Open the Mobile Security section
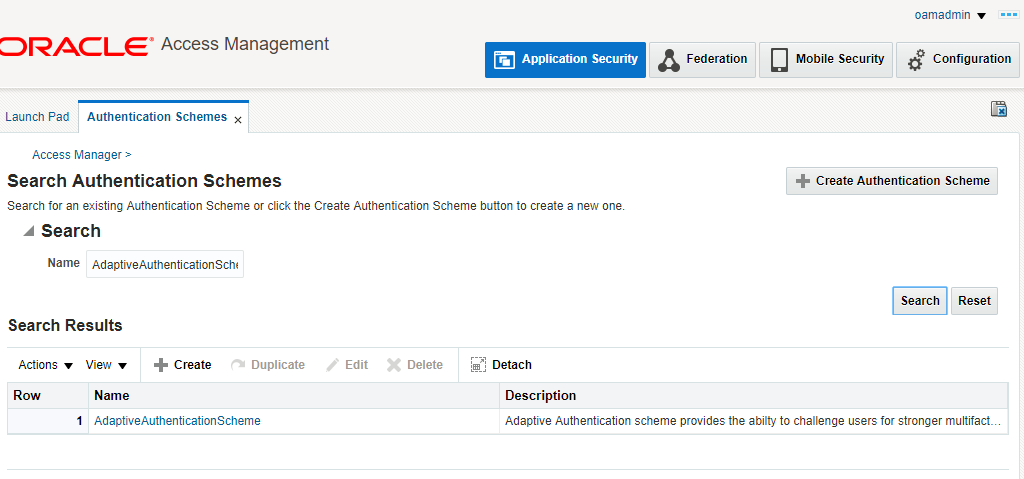This screenshot has width=1024, height=479. [825, 60]
